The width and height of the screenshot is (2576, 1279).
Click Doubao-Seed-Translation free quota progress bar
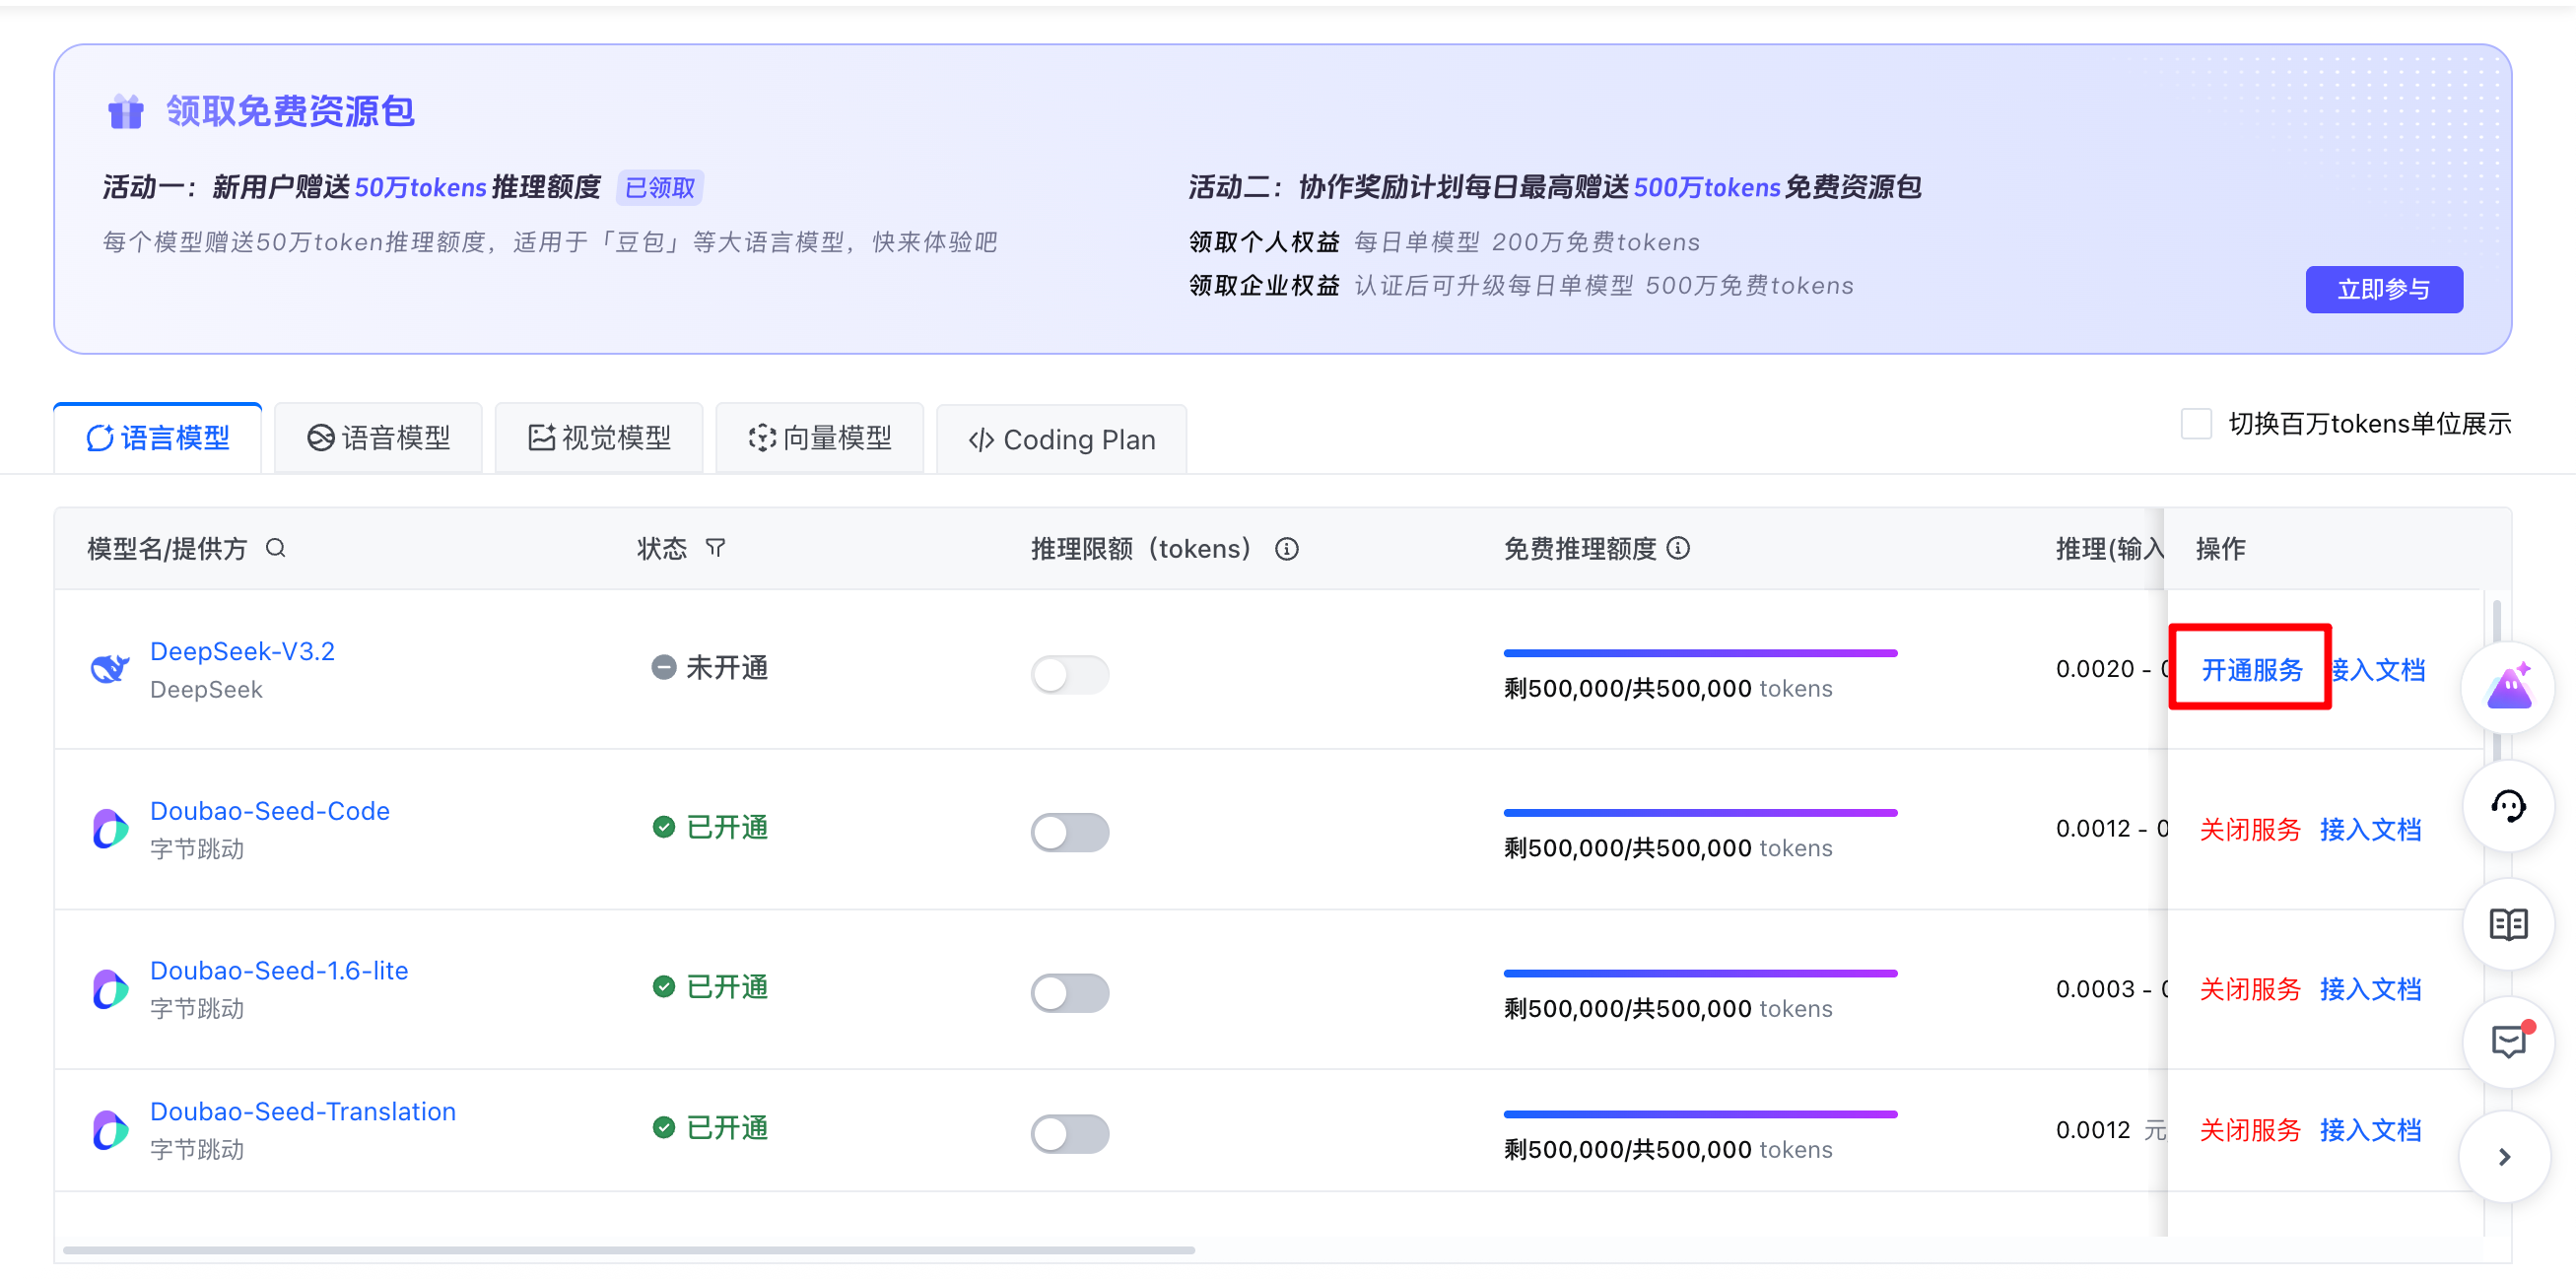pyautogui.click(x=1700, y=1114)
